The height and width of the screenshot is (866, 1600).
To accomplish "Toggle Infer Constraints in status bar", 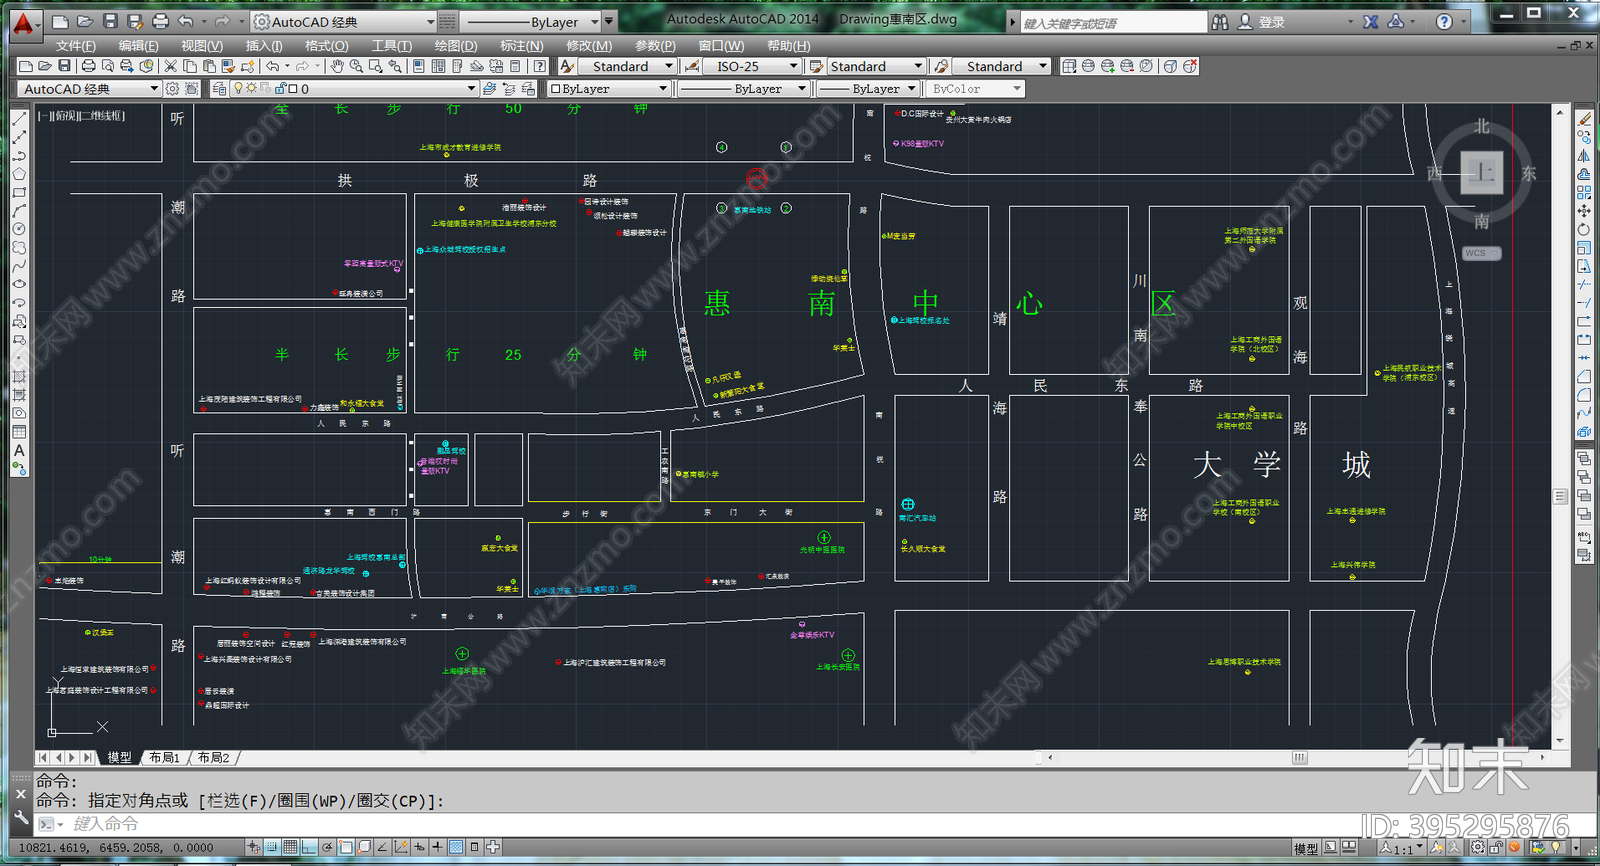I will tap(254, 847).
